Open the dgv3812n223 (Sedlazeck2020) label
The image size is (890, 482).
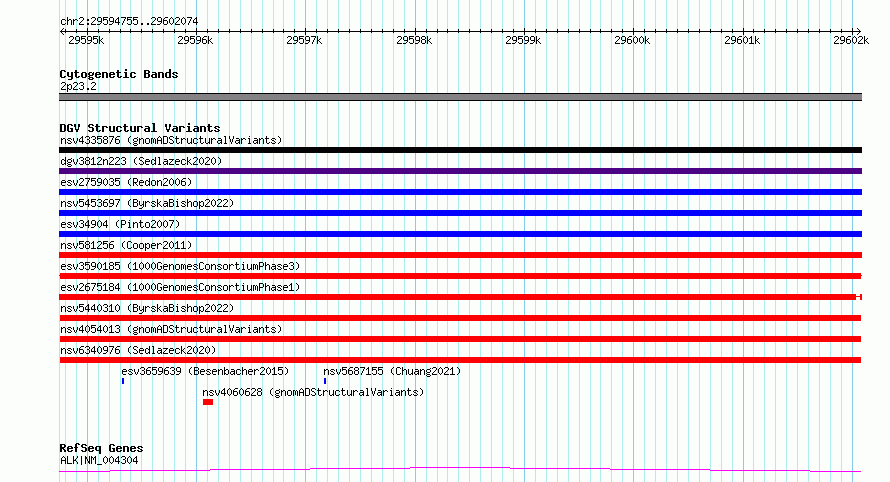[x=141, y=161]
